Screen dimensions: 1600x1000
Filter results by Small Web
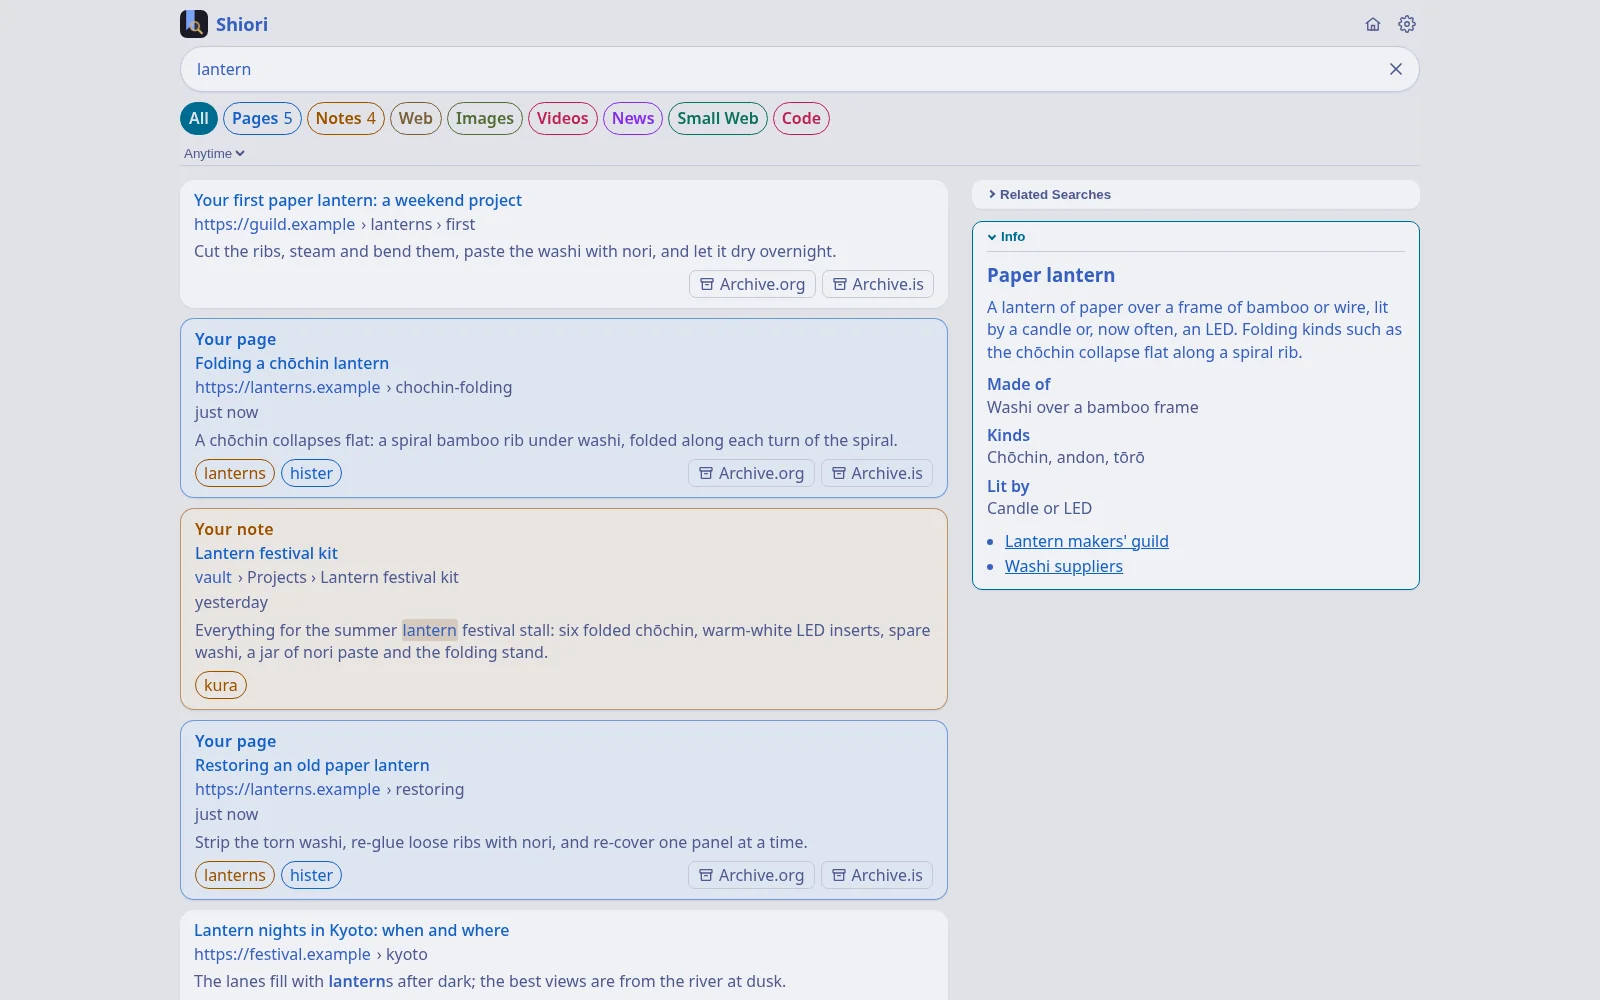718,118
